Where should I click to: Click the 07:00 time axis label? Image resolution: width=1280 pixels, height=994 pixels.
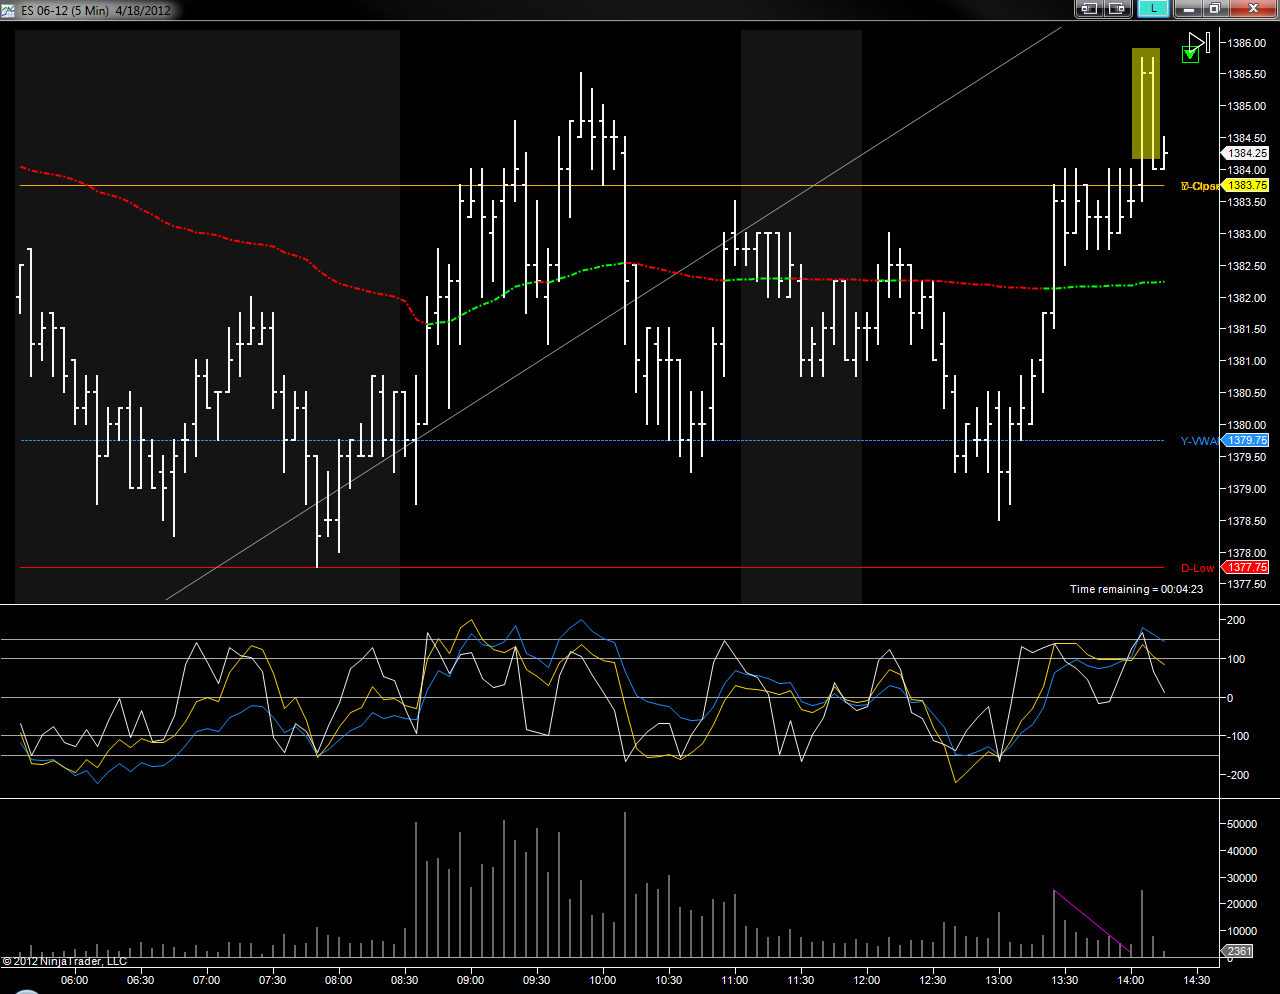[x=206, y=980]
